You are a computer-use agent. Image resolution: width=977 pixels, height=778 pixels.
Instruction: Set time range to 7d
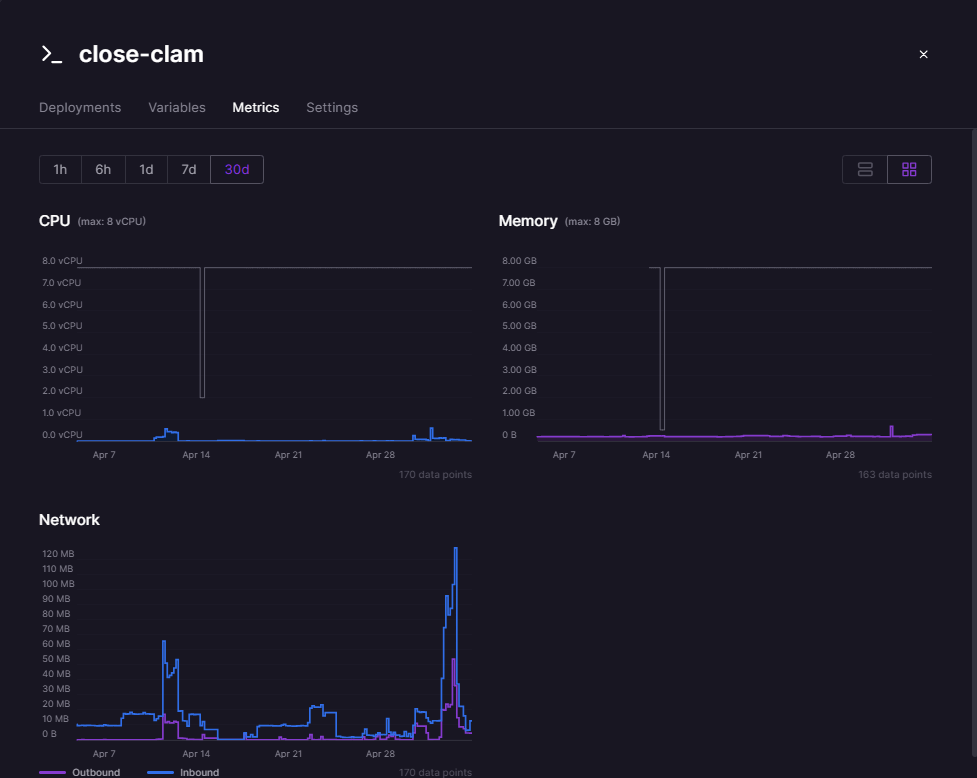pos(189,169)
